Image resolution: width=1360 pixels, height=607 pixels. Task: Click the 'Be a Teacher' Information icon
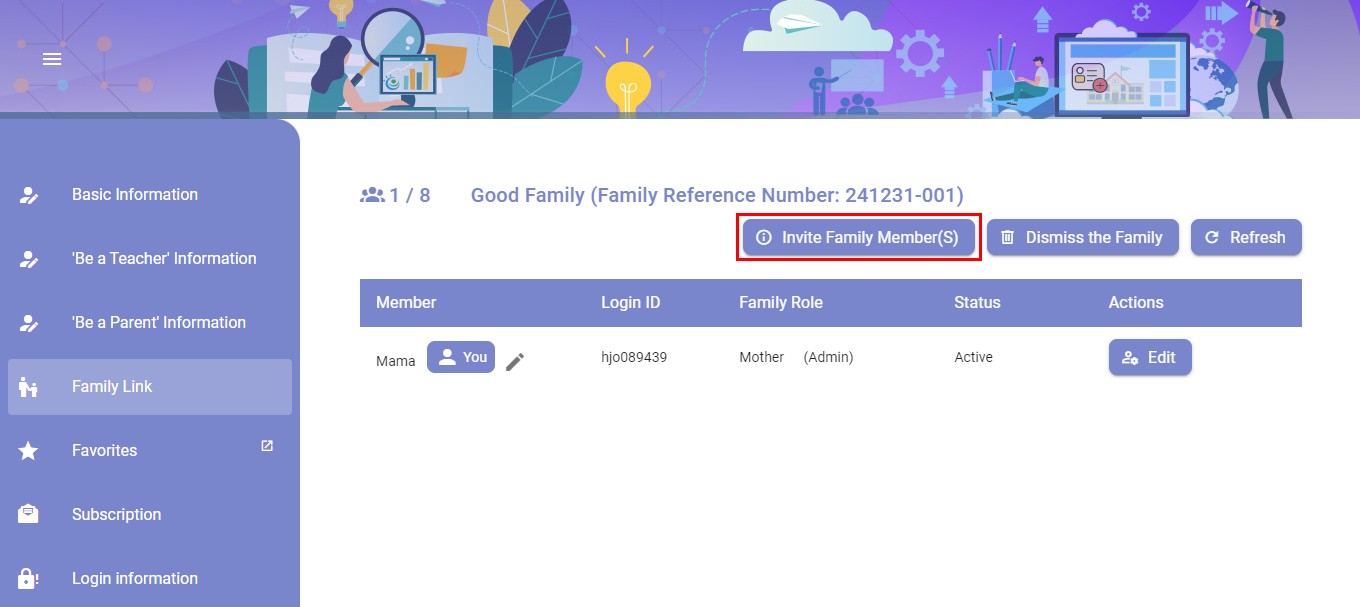point(29,259)
